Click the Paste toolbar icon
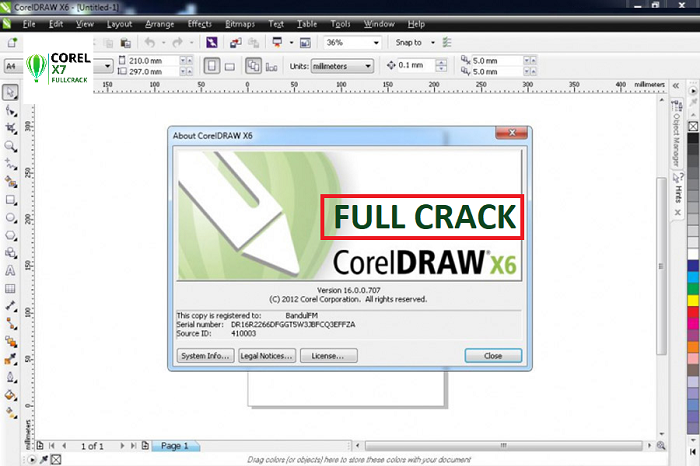The width and height of the screenshot is (700, 466). click(x=126, y=43)
